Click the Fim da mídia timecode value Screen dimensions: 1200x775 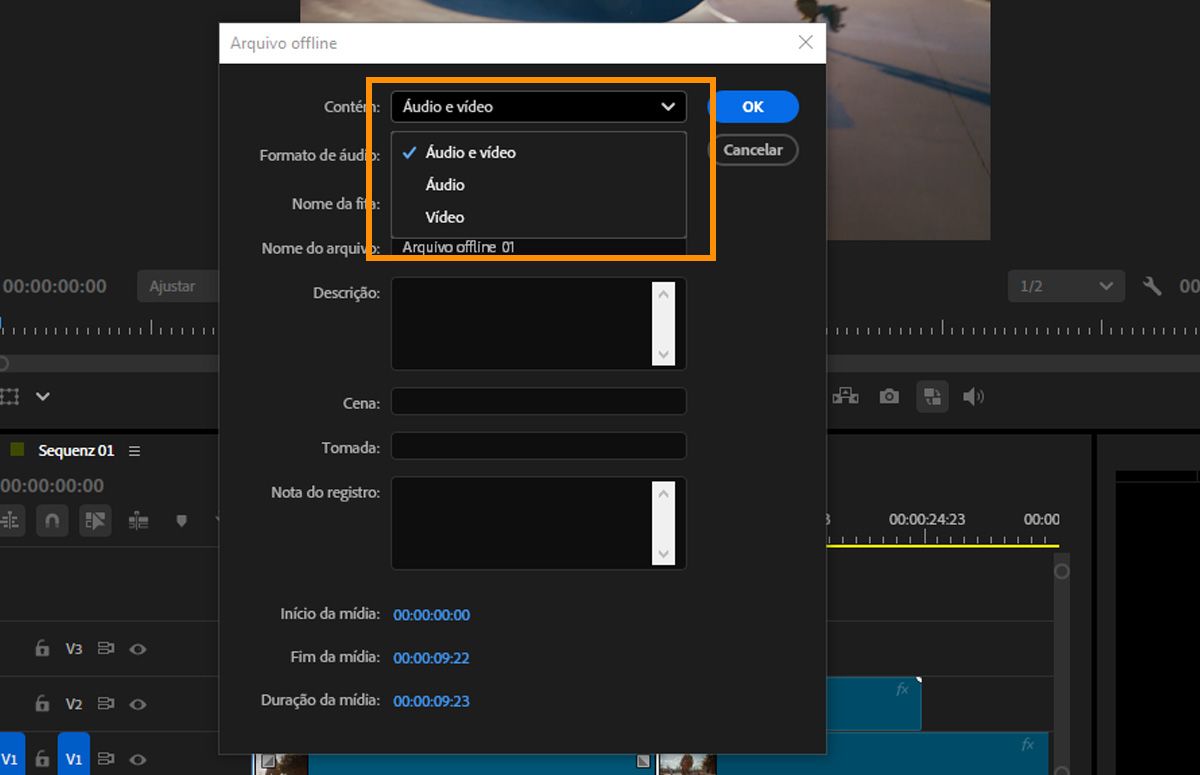[431, 658]
